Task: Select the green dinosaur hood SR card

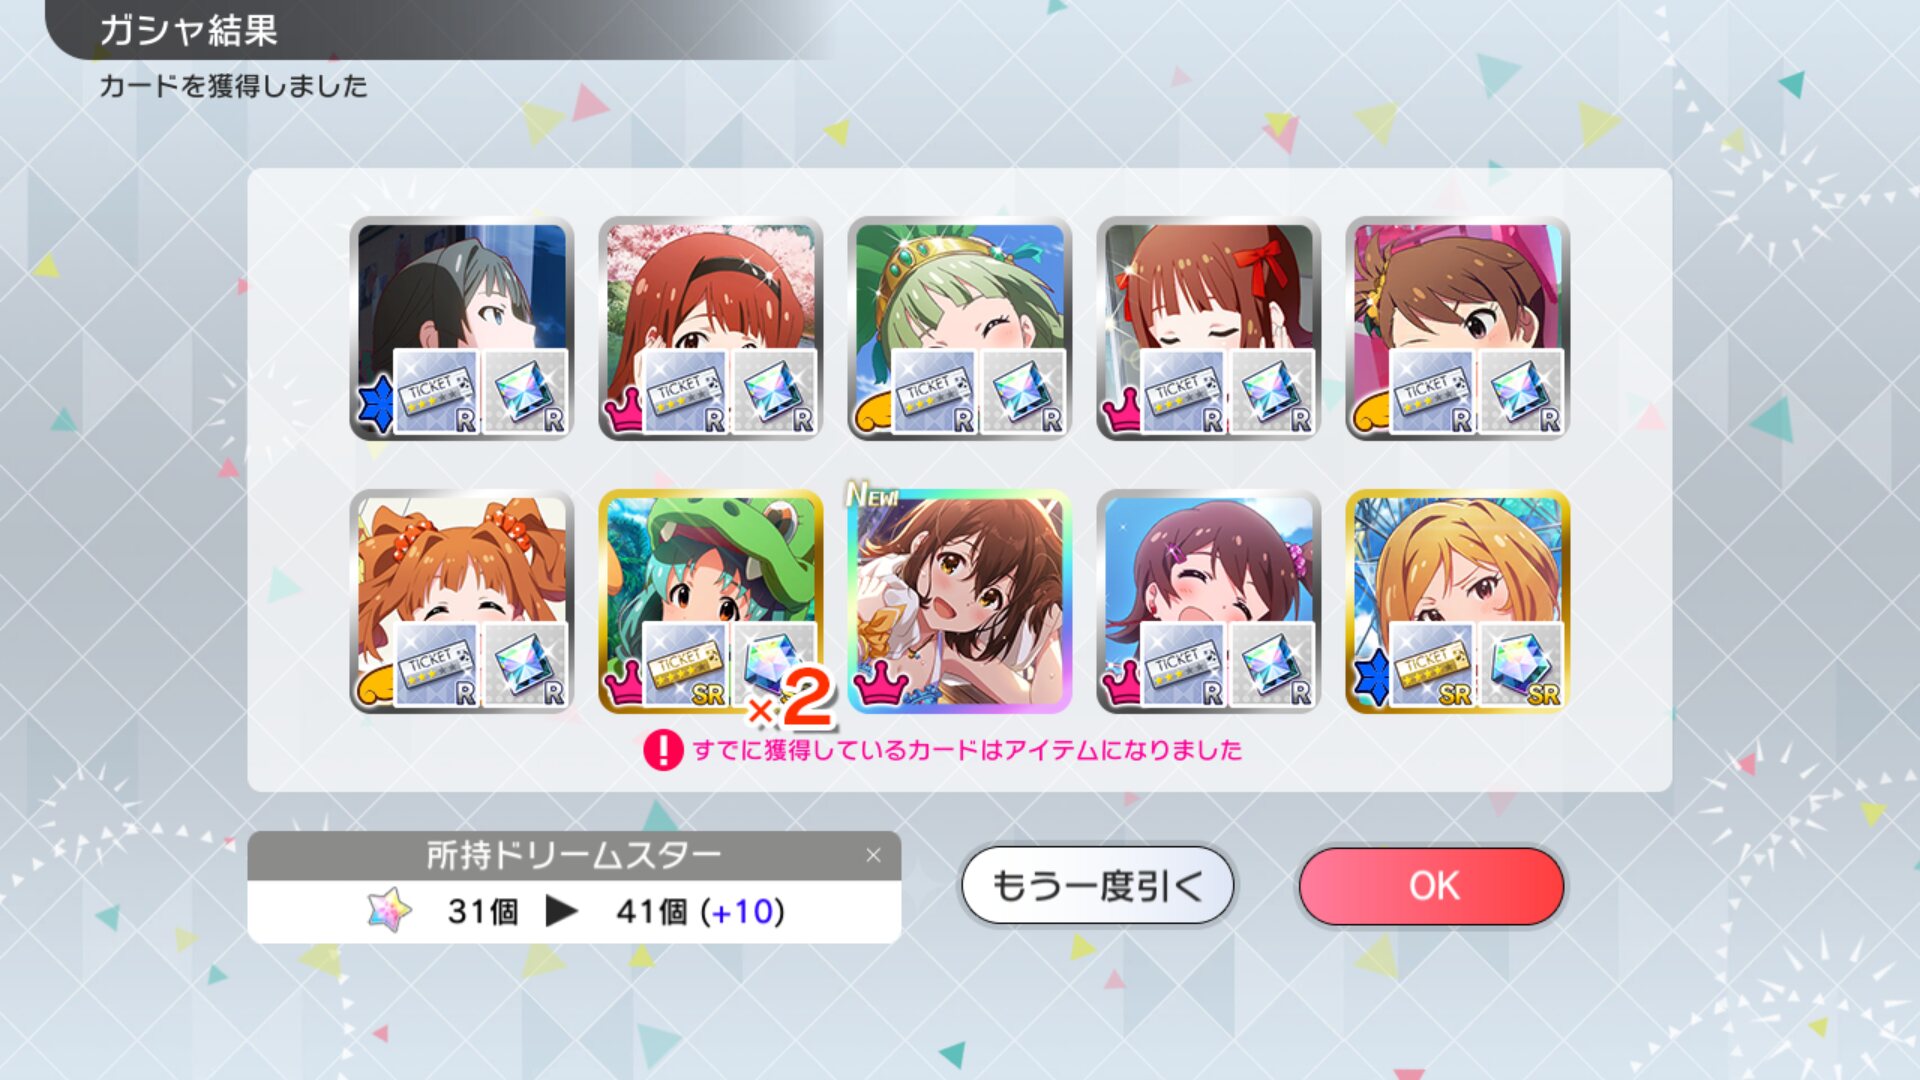Action: coord(710,601)
